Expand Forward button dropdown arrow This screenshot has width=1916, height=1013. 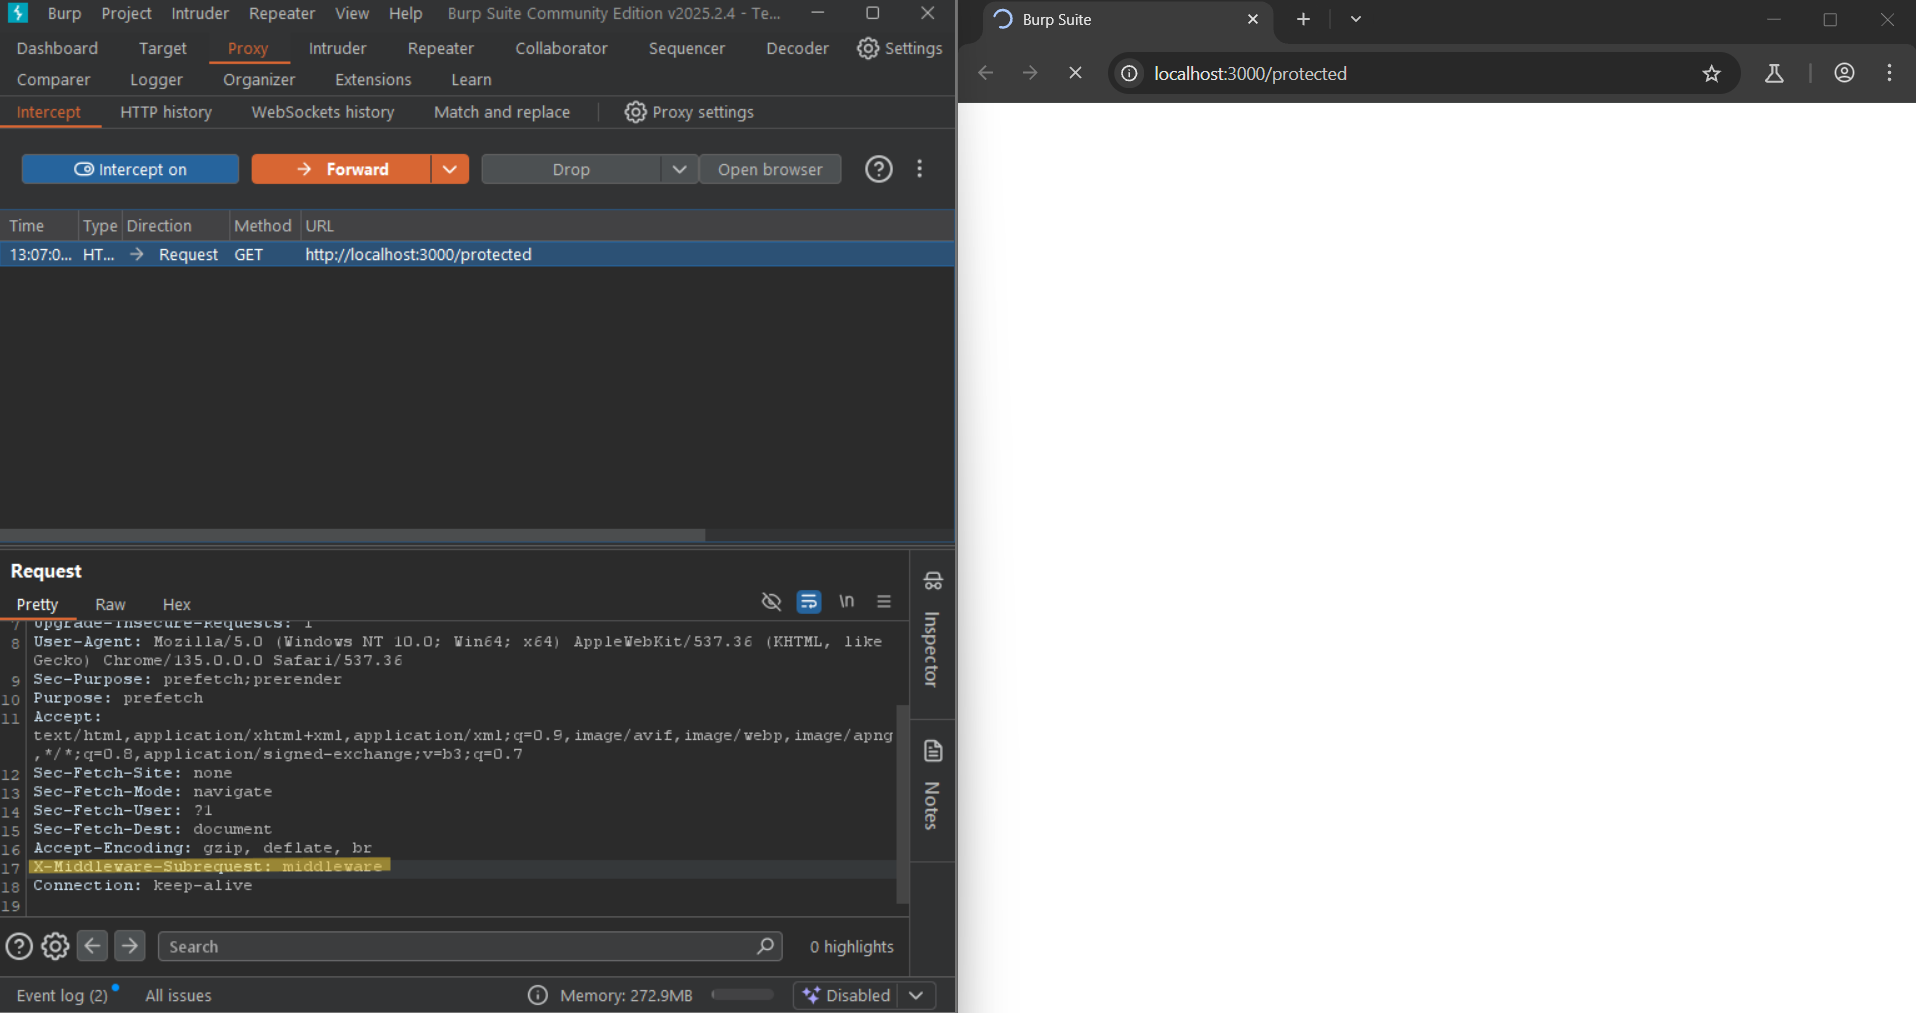450,169
